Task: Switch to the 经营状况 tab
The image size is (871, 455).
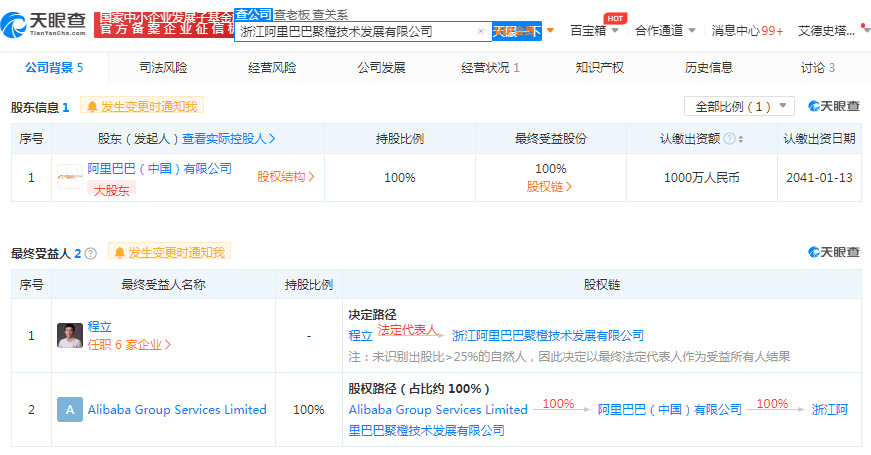Action: point(490,68)
